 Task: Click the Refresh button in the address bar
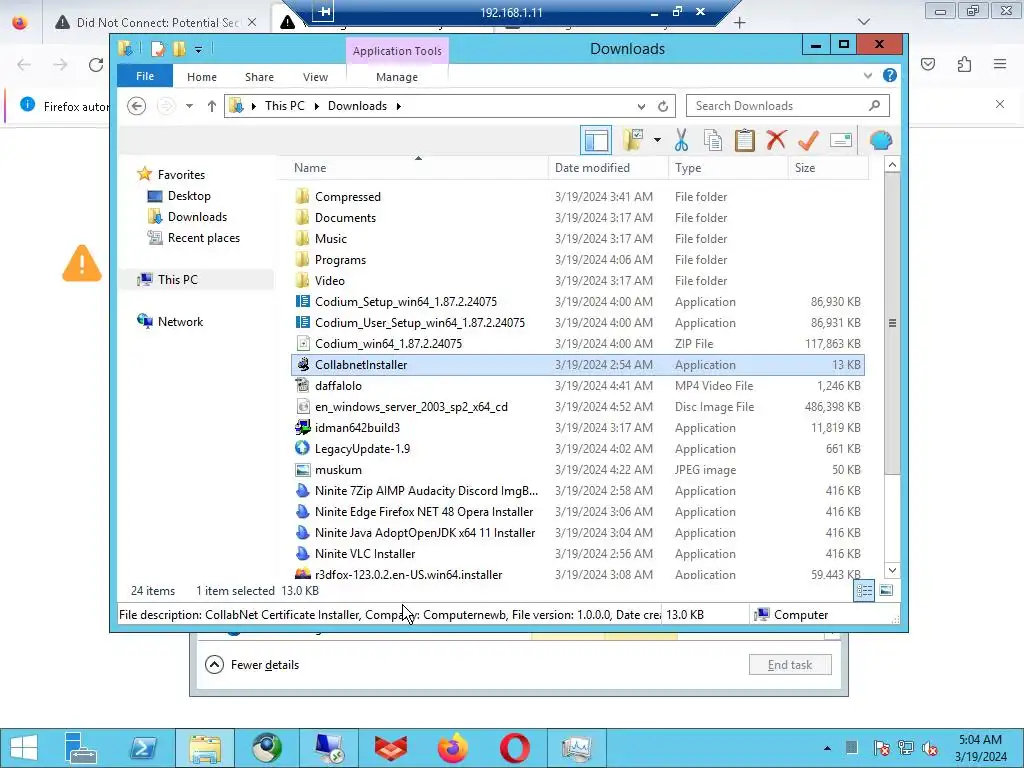(x=663, y=106)
